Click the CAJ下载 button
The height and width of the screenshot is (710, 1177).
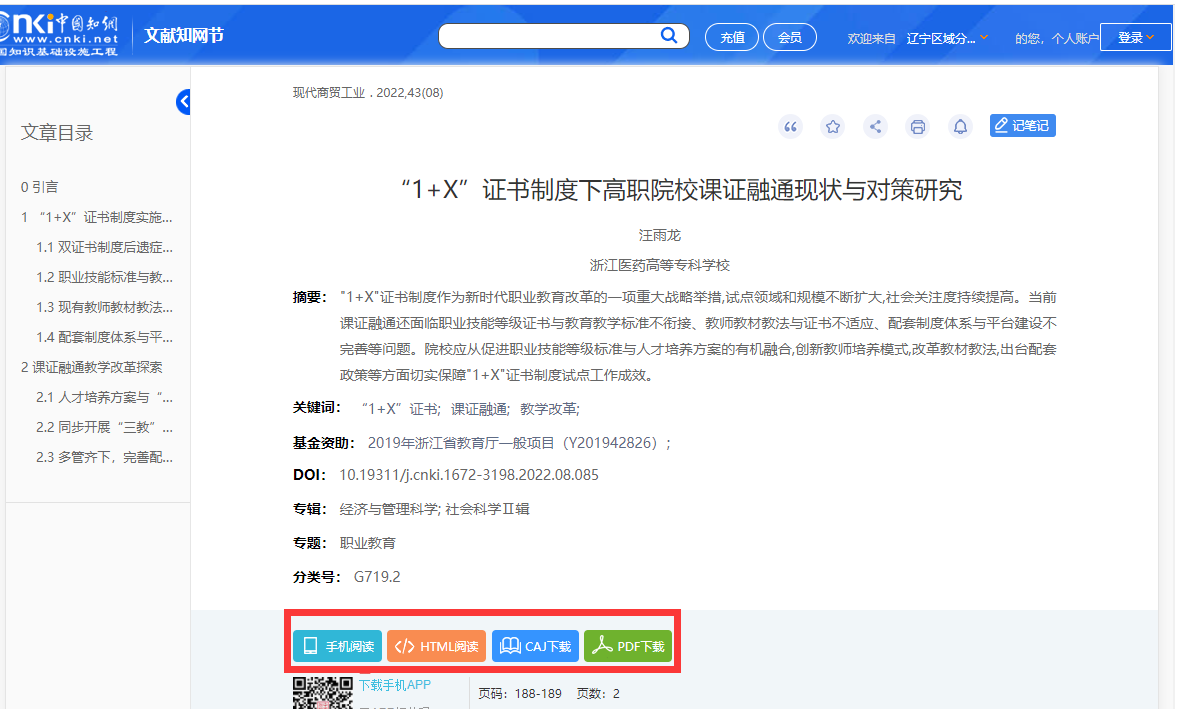(536, 646)
